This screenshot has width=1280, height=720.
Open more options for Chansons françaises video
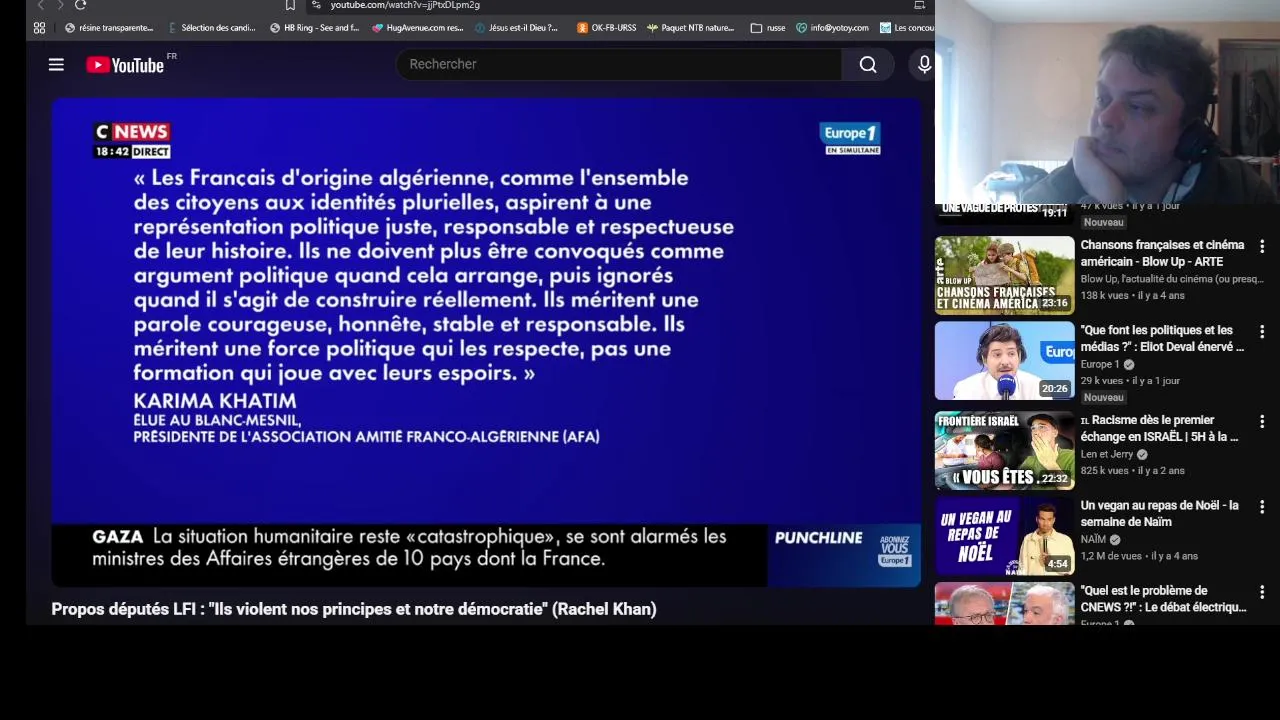click(1262, 246)
